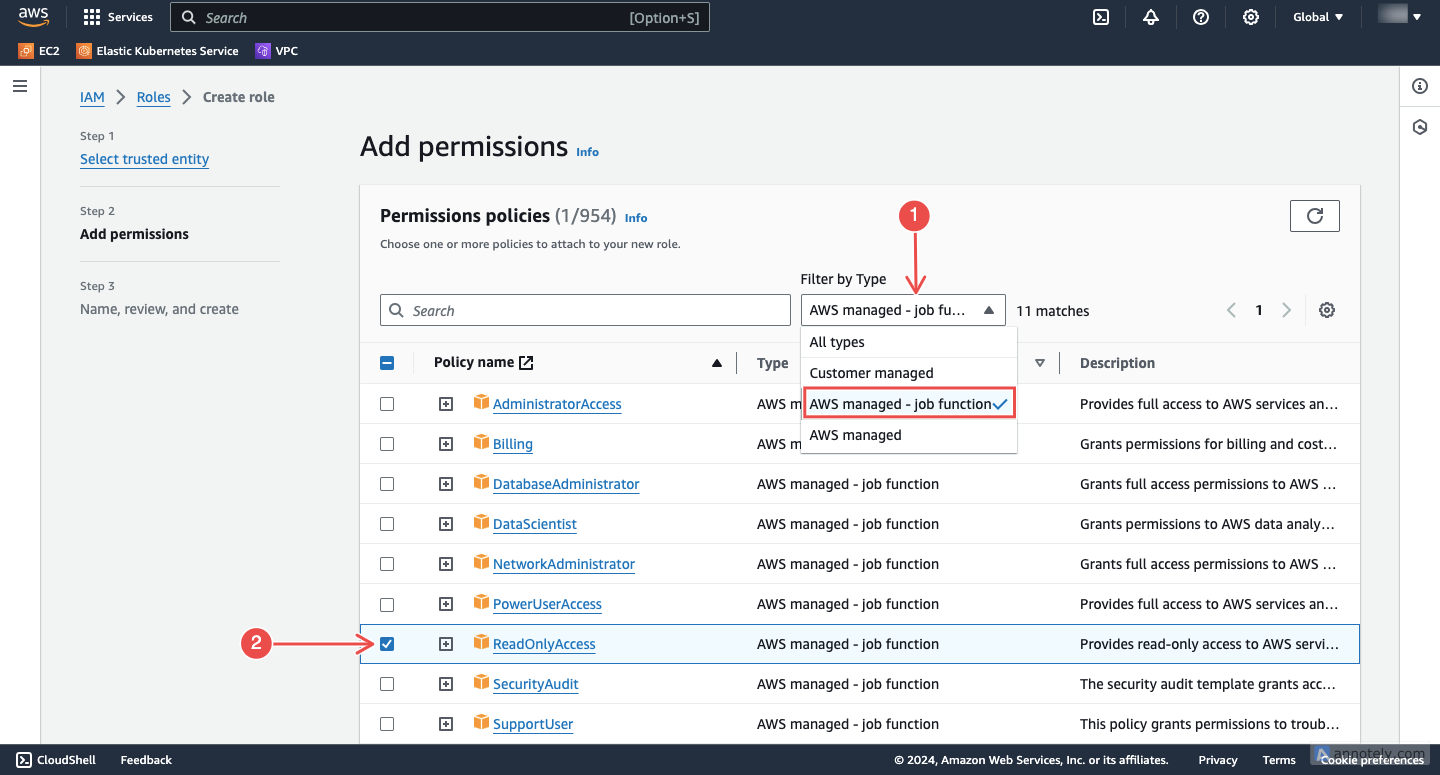1440x775 pixels.
Task: Open the DatabaseAdministrator policy link
Action: pos(566,483)
